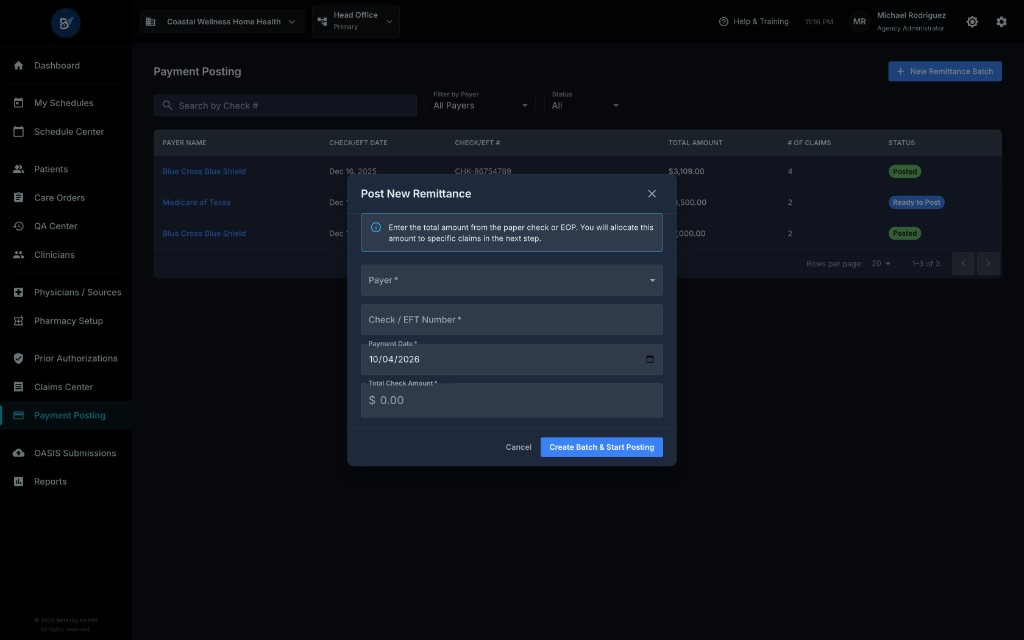This screenshot has height=640, width=1024.
Task: Toggle the theme brightness icon
Action: [x=972, y=22]
